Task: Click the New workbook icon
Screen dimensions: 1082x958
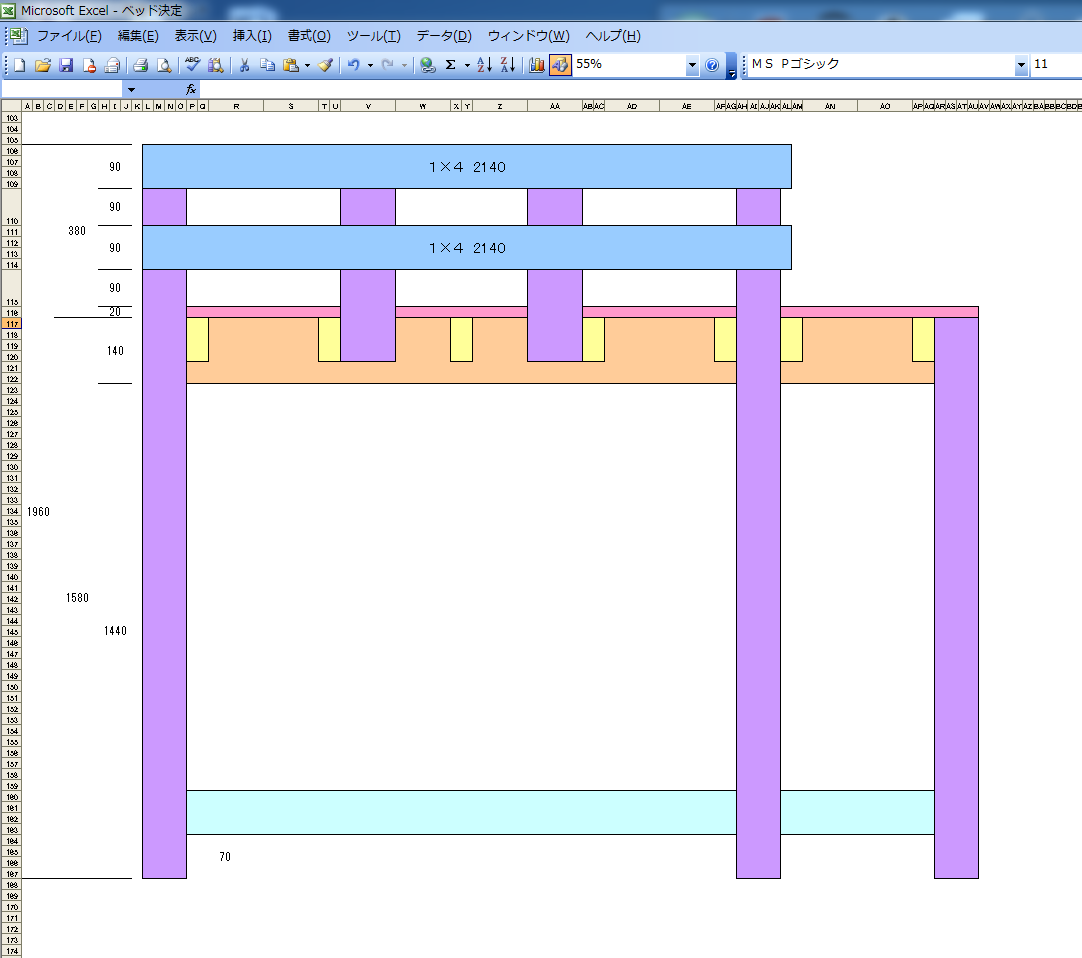Action: click(19, 65)
